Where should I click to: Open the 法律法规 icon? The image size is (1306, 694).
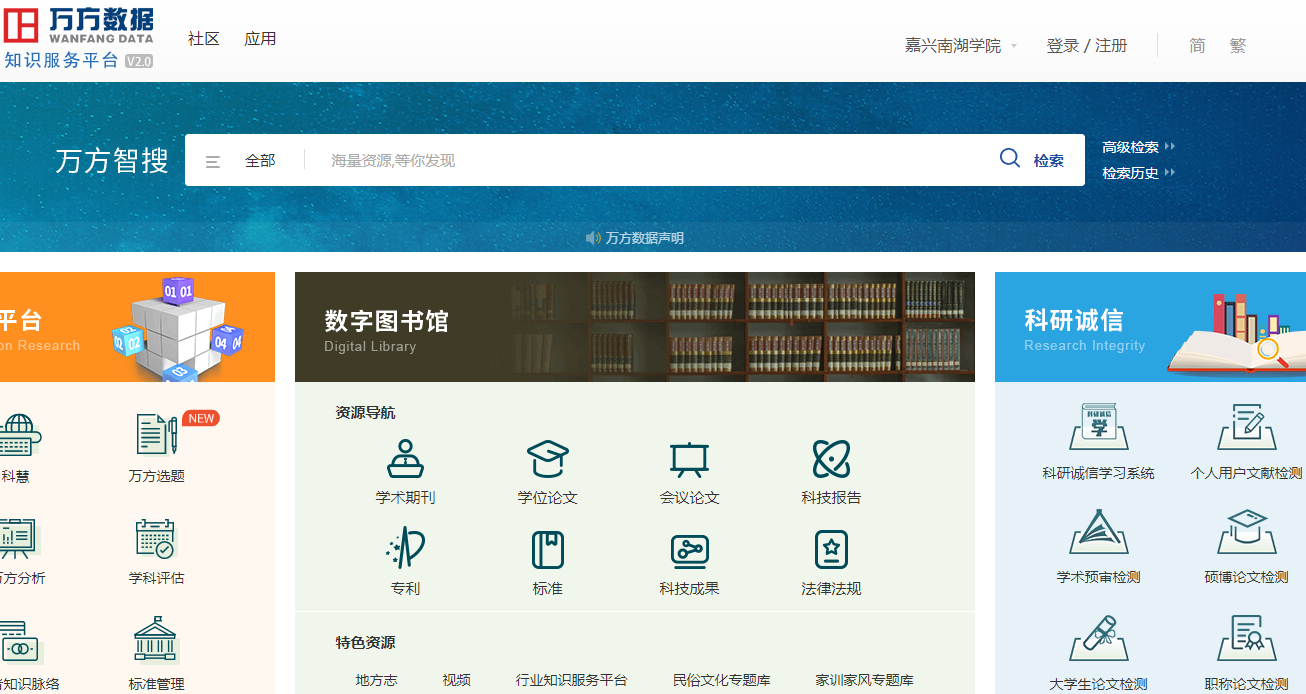(x=831, y=550)
